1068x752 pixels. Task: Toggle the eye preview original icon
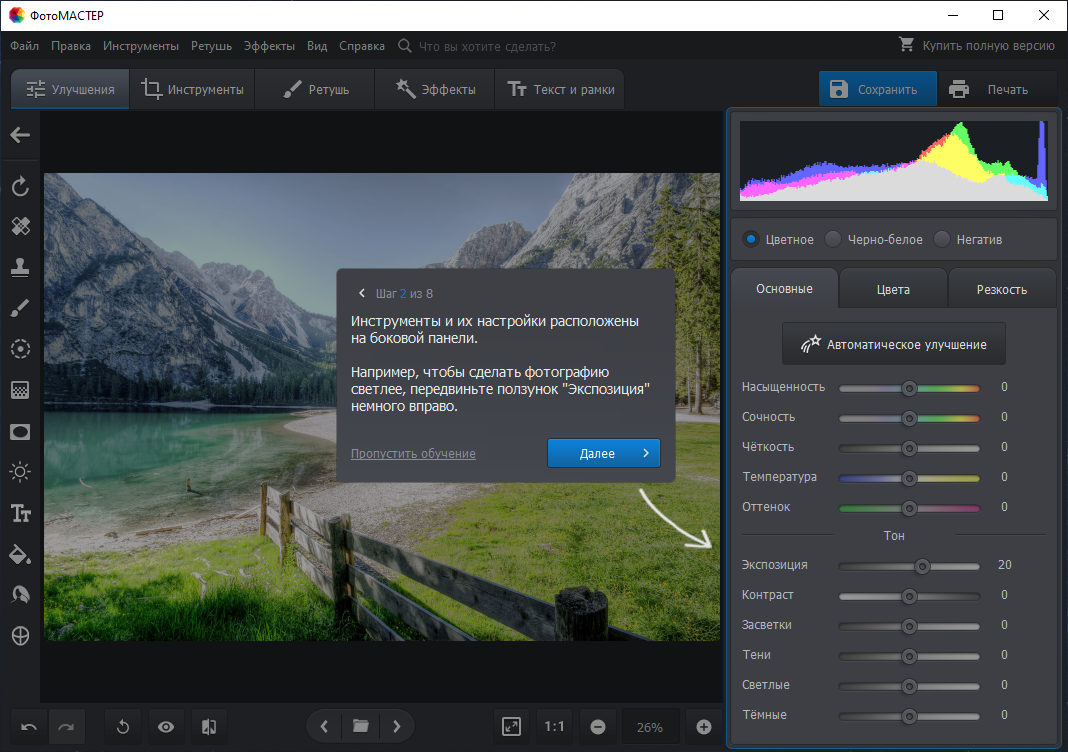pyautogui.click(x=166, y=727)
